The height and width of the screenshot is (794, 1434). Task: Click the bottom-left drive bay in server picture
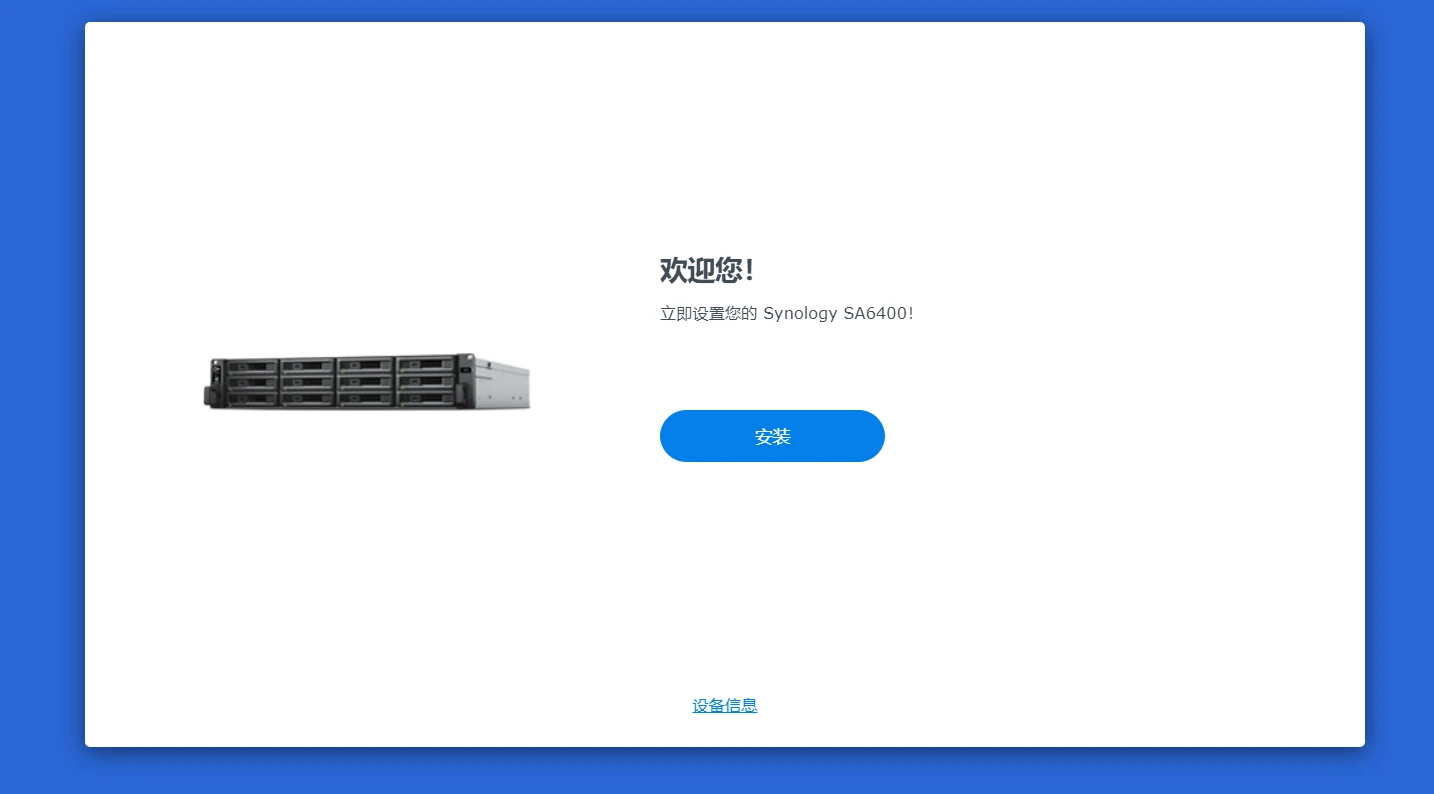click(x=252, y=398)
